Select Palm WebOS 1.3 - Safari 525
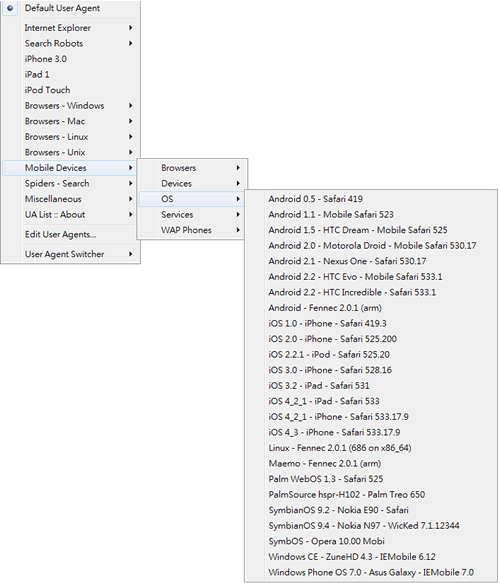This screenshot has height=583, width=500. 371,479
